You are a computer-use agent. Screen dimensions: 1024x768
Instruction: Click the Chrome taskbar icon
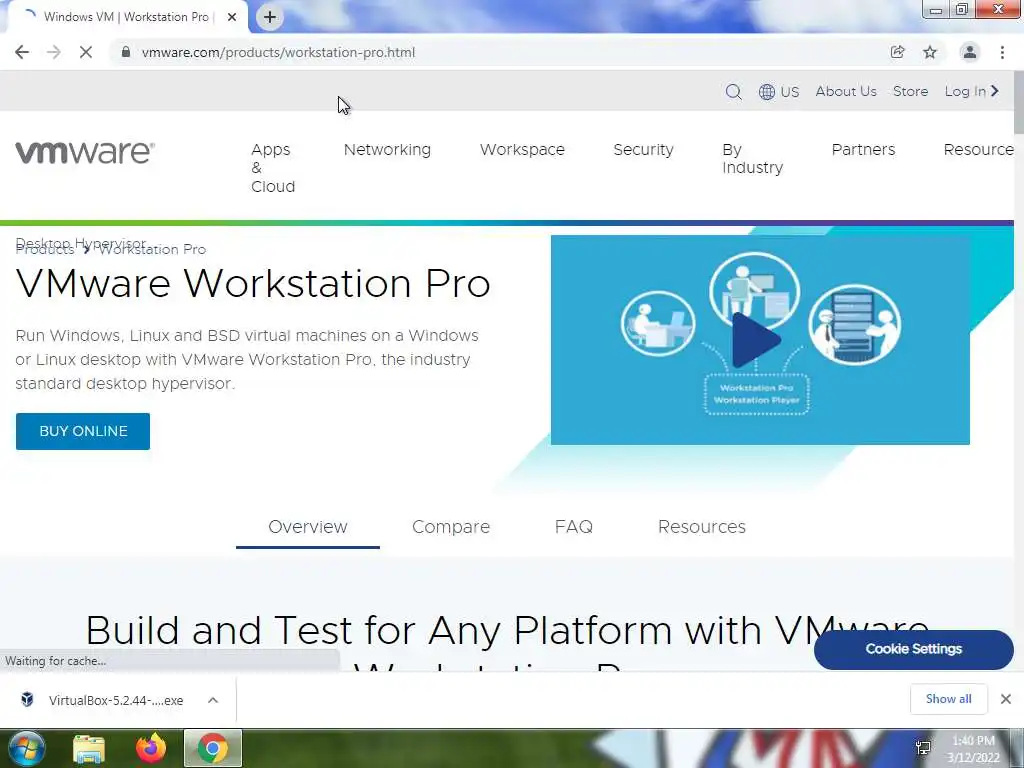coord(213,748)
